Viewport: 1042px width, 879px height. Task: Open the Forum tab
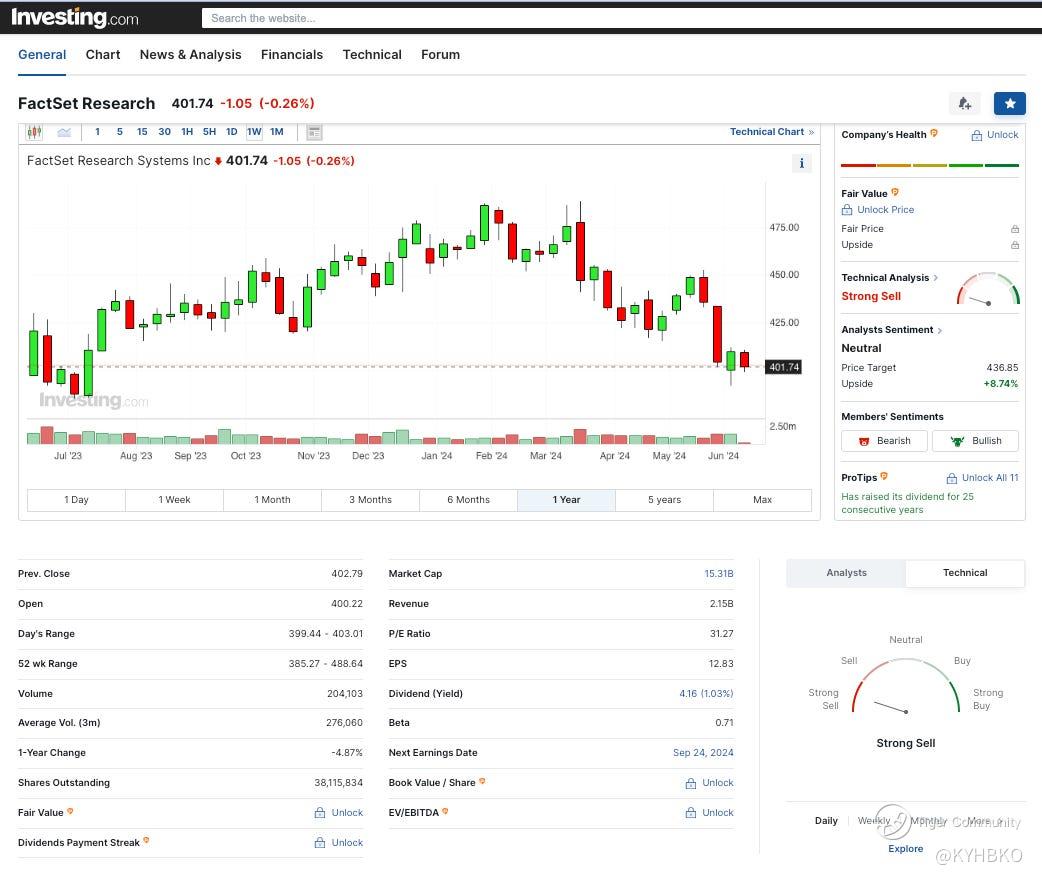click(441, 54)
